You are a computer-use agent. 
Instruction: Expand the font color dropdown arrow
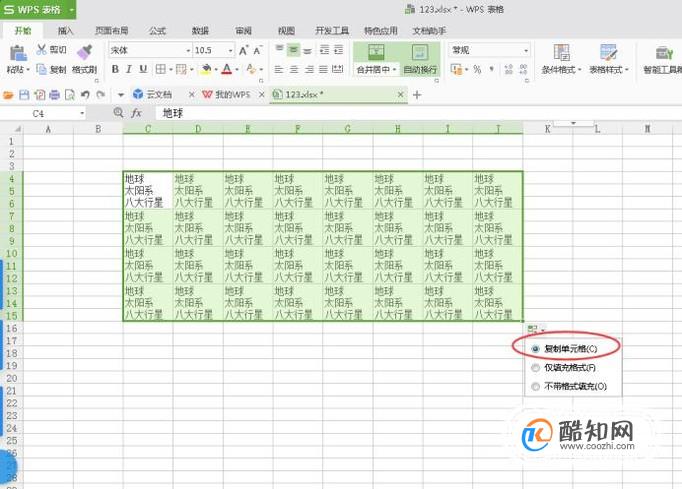(237, 70)
